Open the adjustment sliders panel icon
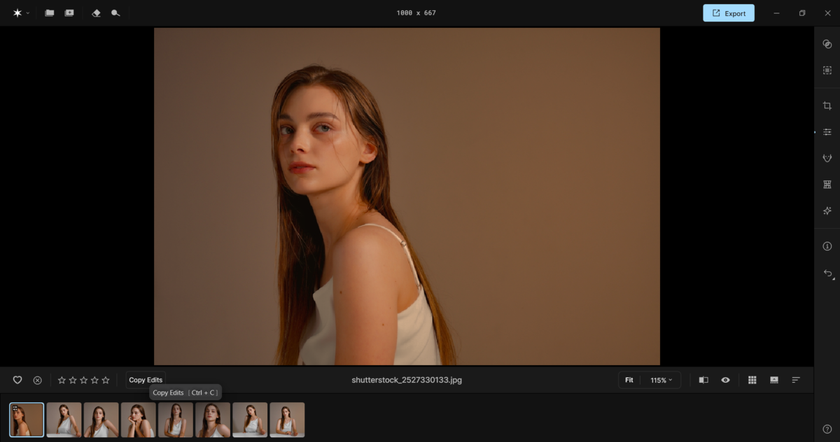 827,132
